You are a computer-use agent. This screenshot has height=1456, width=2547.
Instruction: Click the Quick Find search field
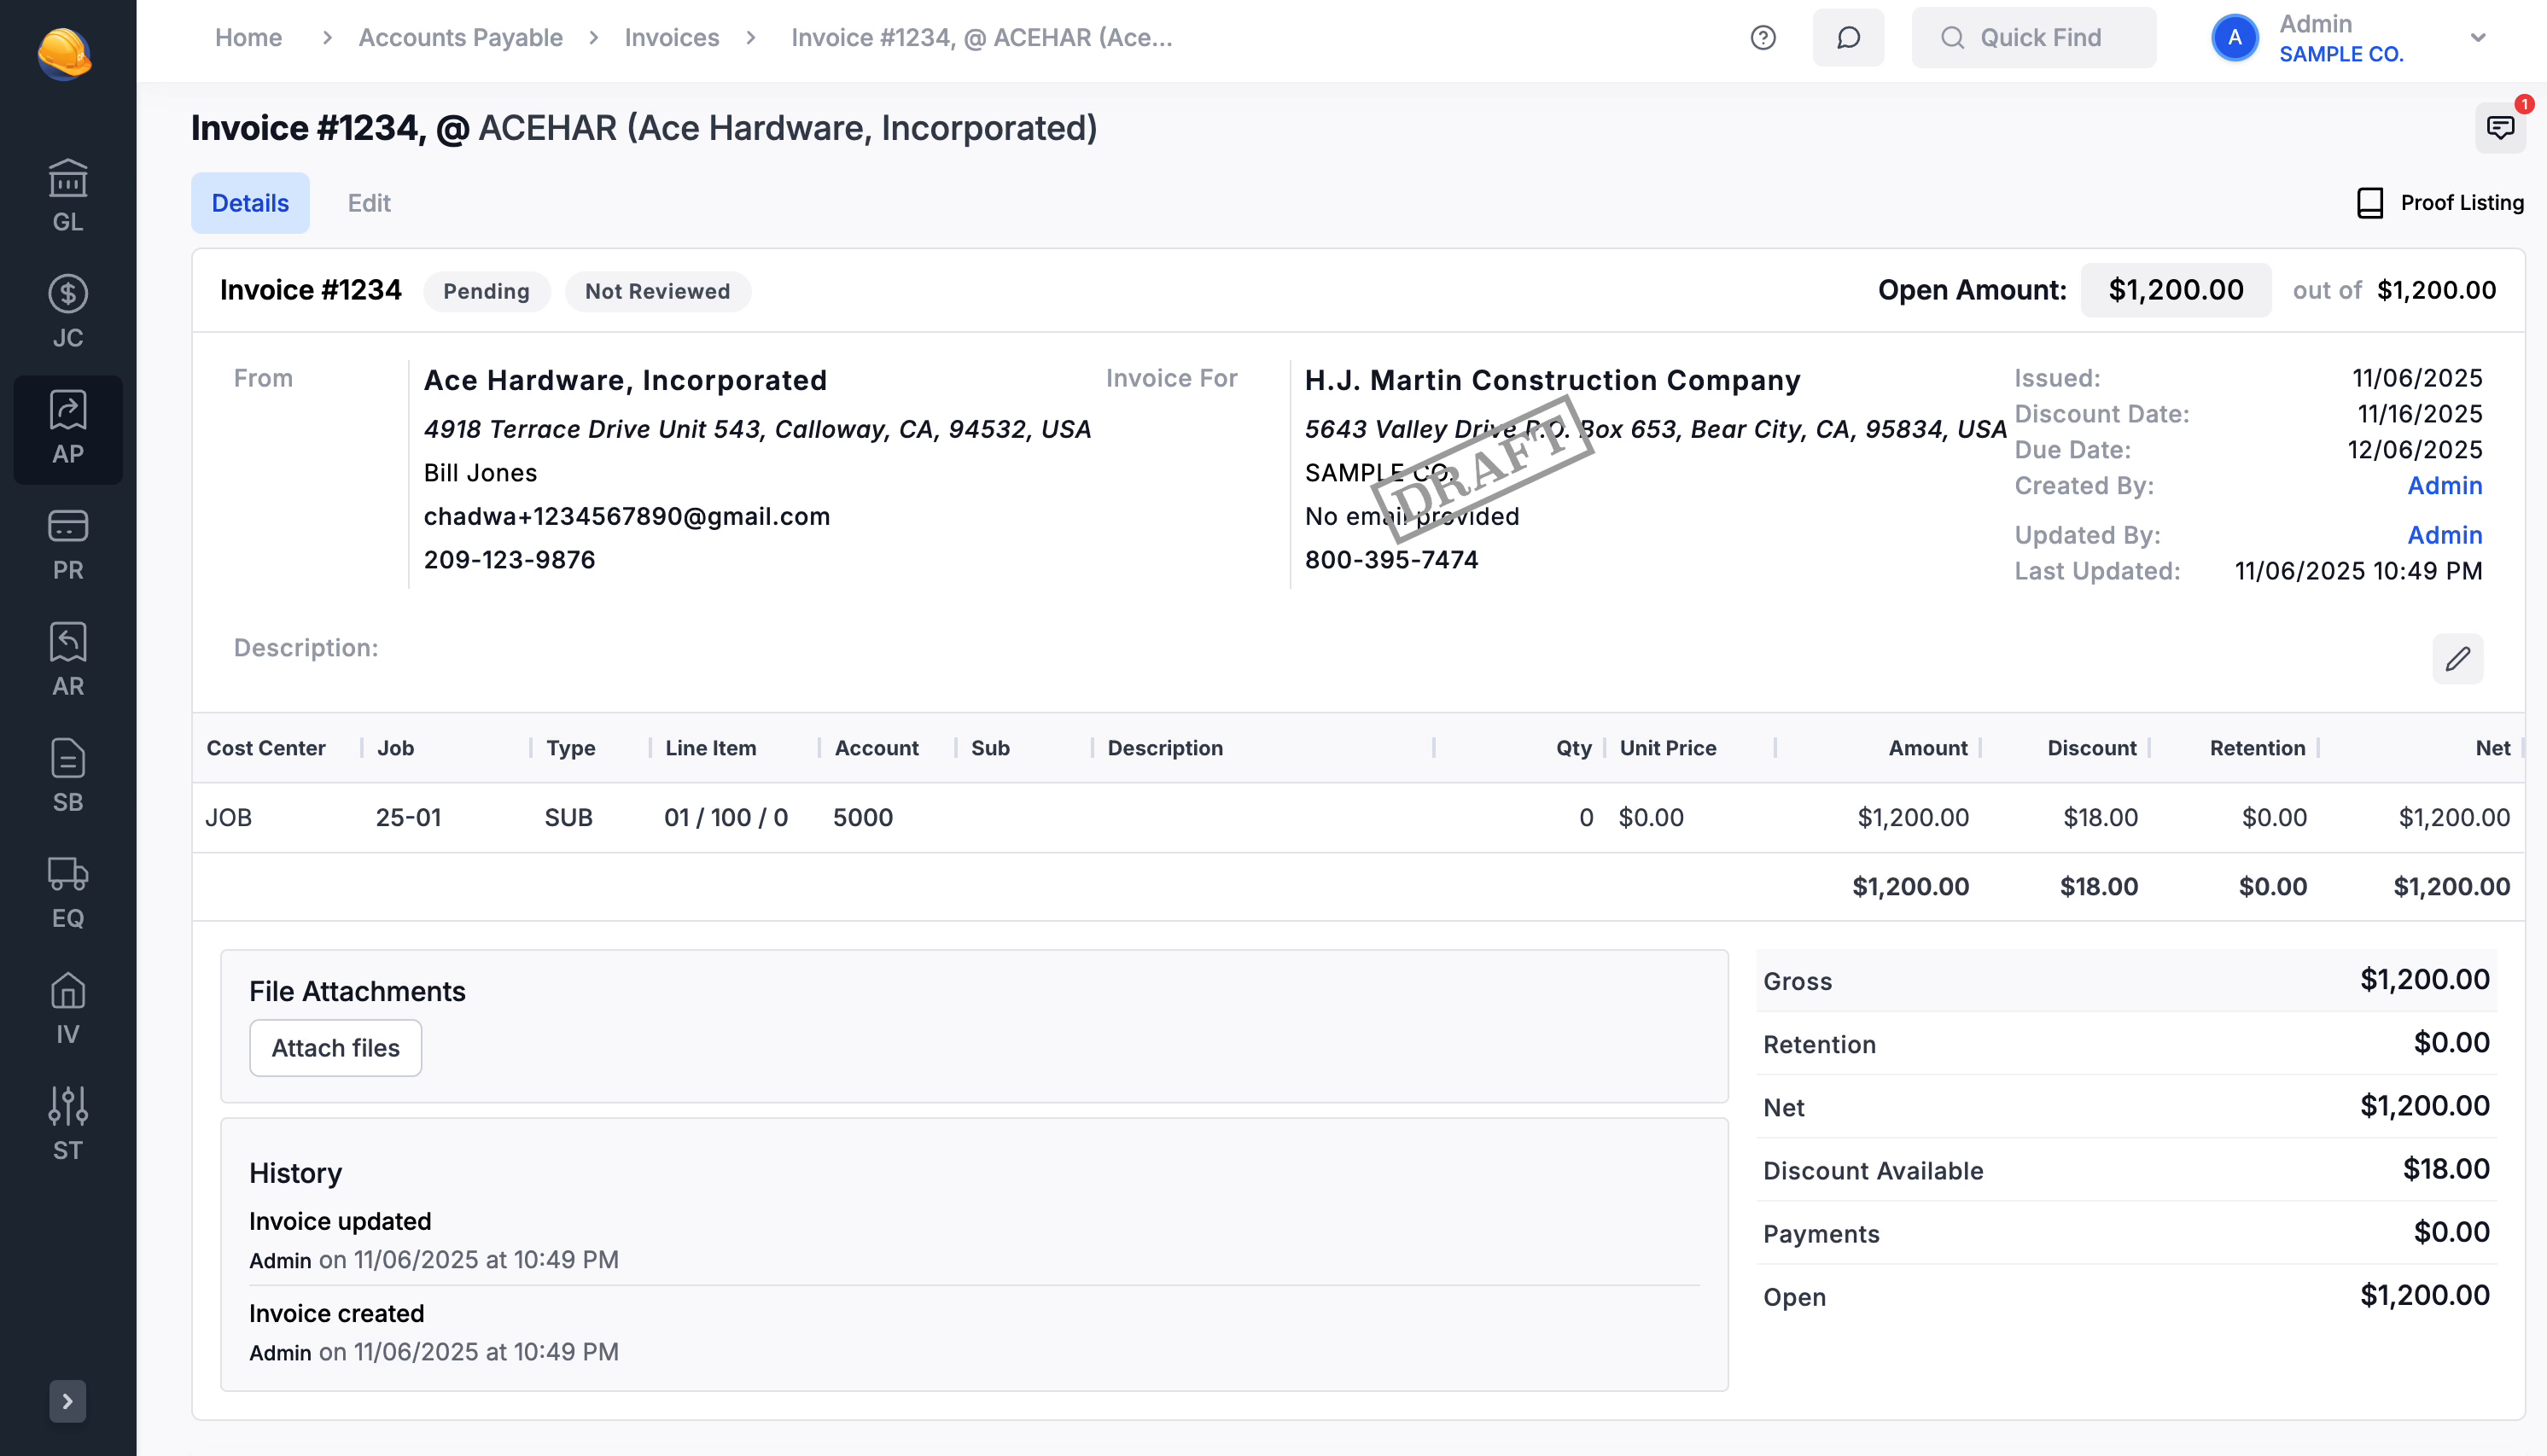pos(2033,38)
